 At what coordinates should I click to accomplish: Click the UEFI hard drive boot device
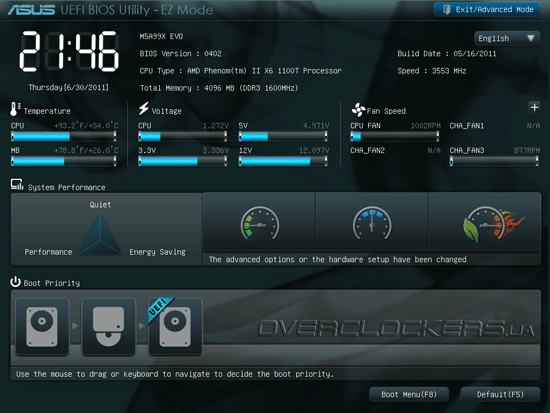pos(175,327)
